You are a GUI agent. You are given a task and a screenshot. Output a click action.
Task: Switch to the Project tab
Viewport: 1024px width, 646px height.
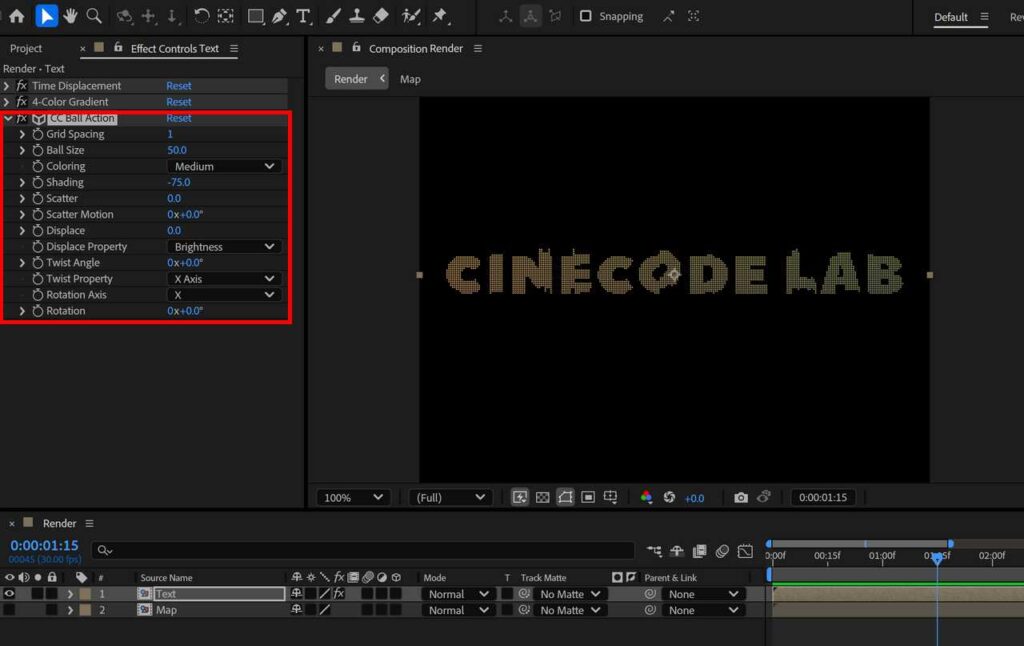pos(25,48)
